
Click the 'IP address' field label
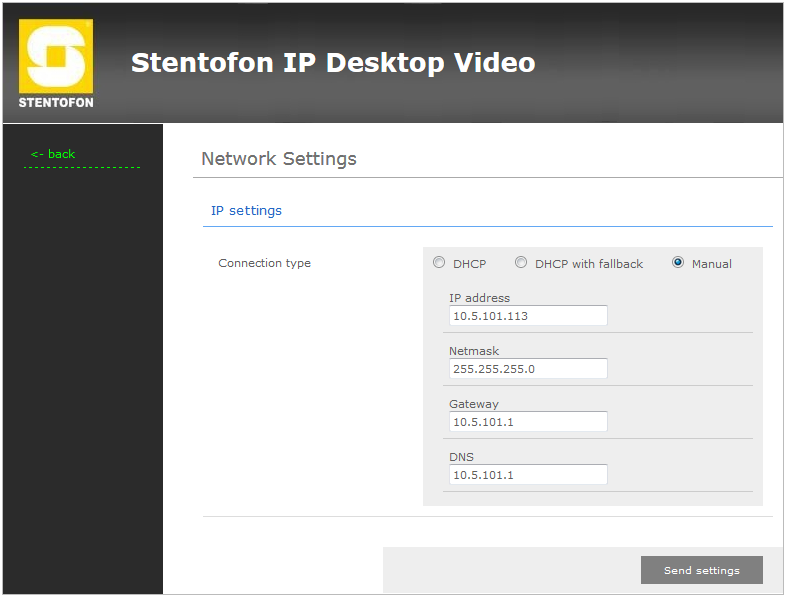coord(479,298)
